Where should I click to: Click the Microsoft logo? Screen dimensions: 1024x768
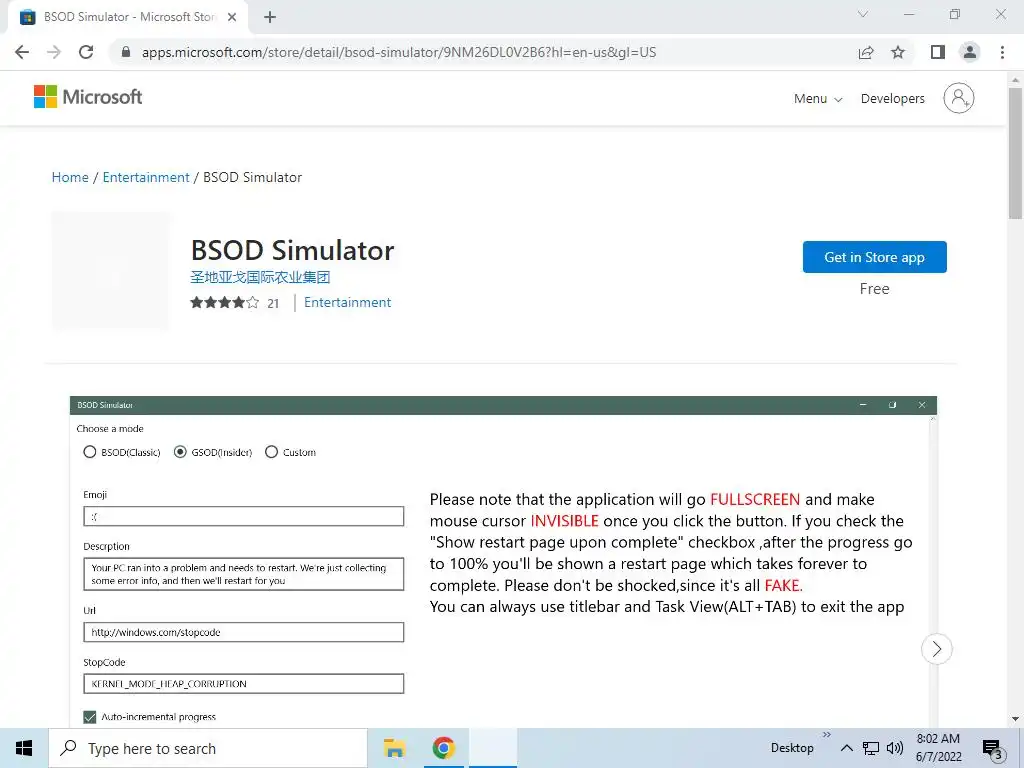click(88, 97)
